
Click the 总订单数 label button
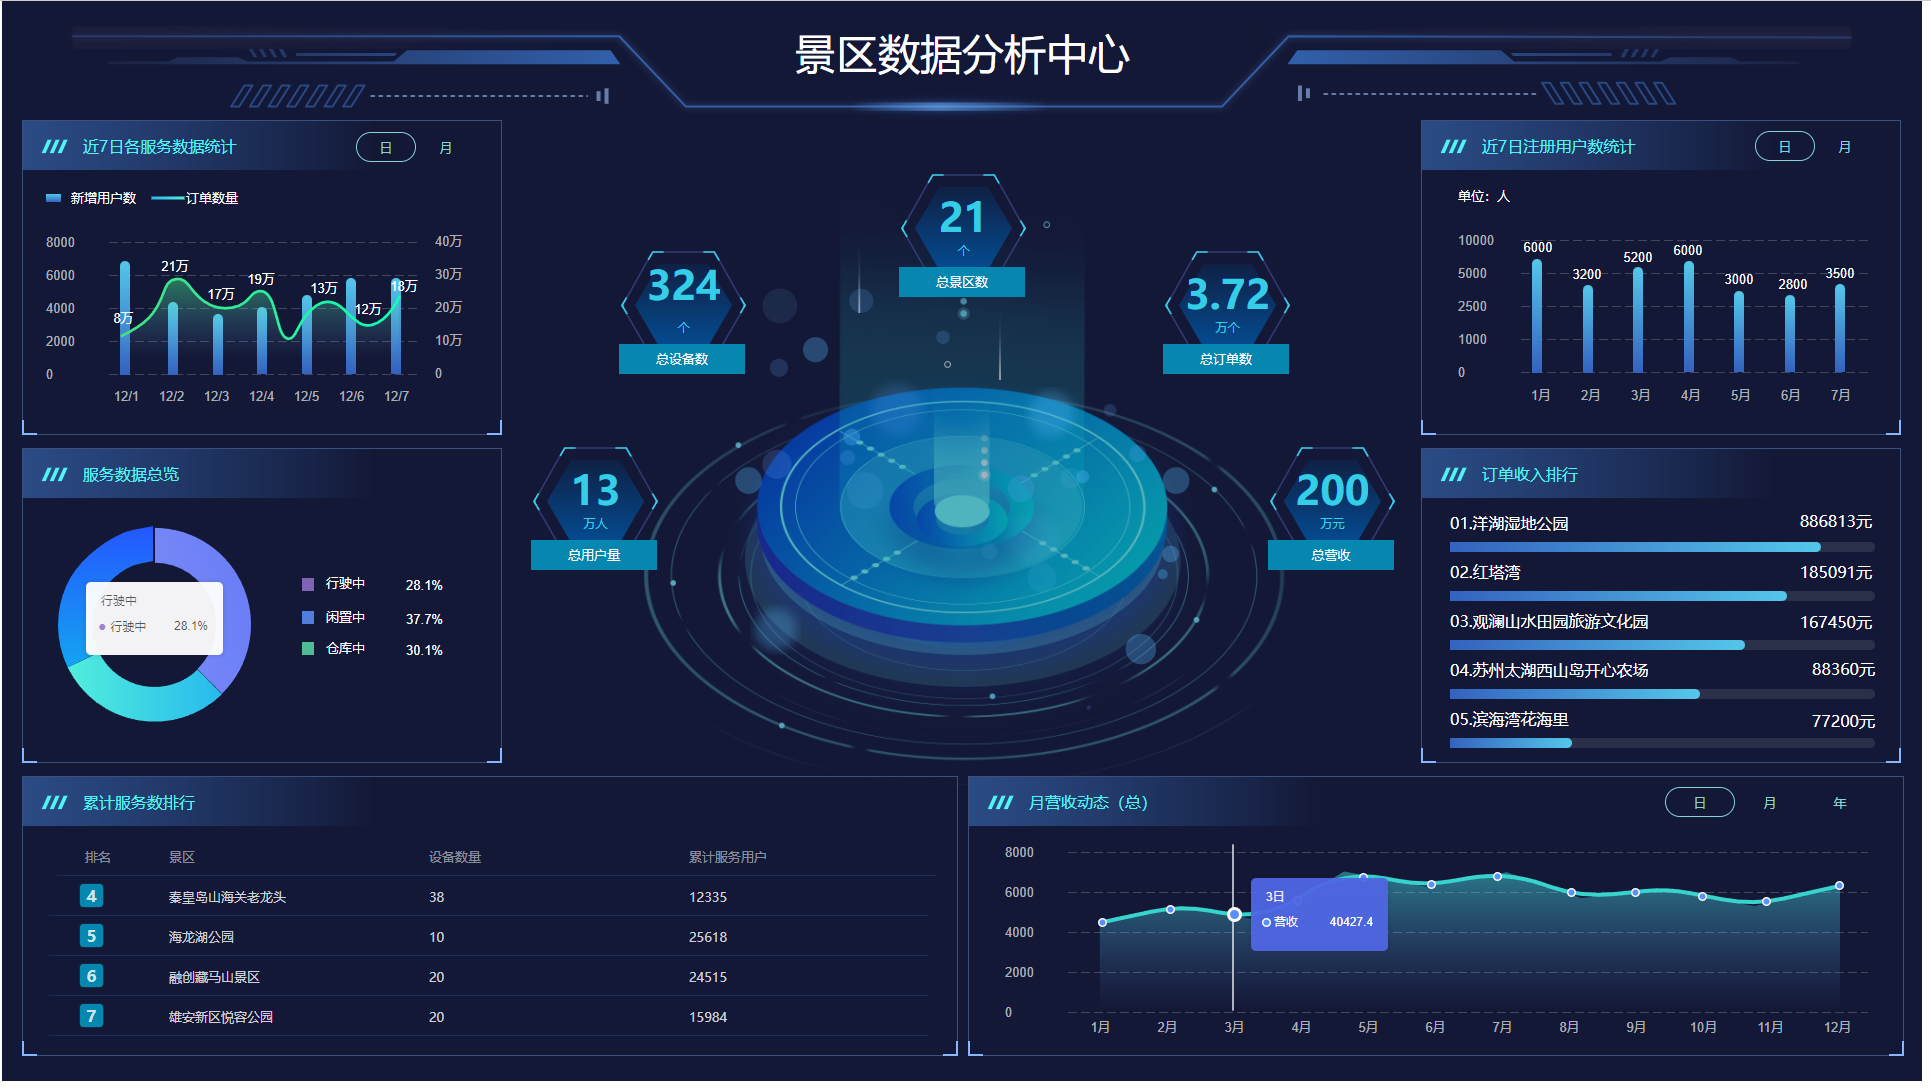click(x=1226, y=360)
